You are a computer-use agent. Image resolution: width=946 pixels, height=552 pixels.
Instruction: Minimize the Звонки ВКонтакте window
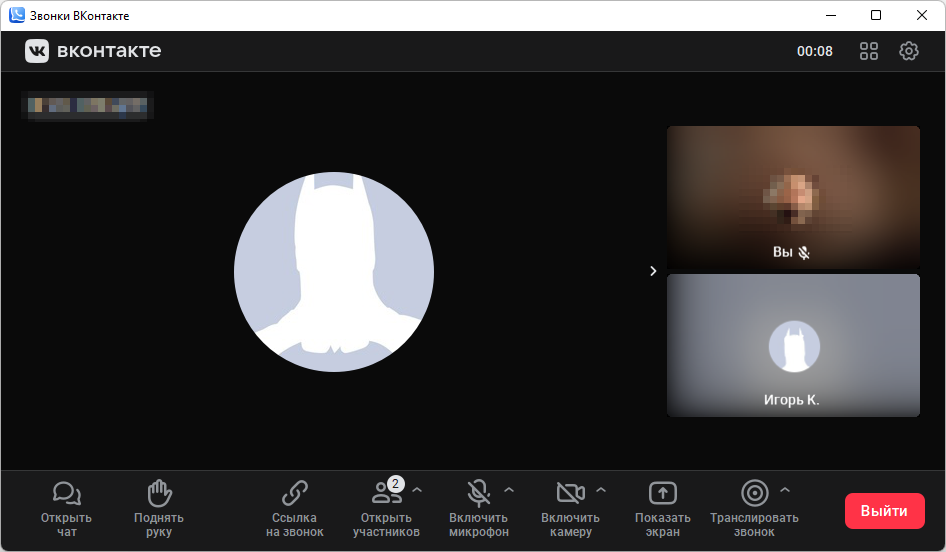coord(831,16)
